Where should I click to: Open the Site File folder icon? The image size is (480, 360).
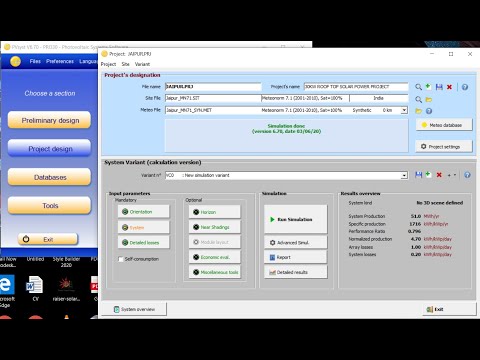click(429, 99)
